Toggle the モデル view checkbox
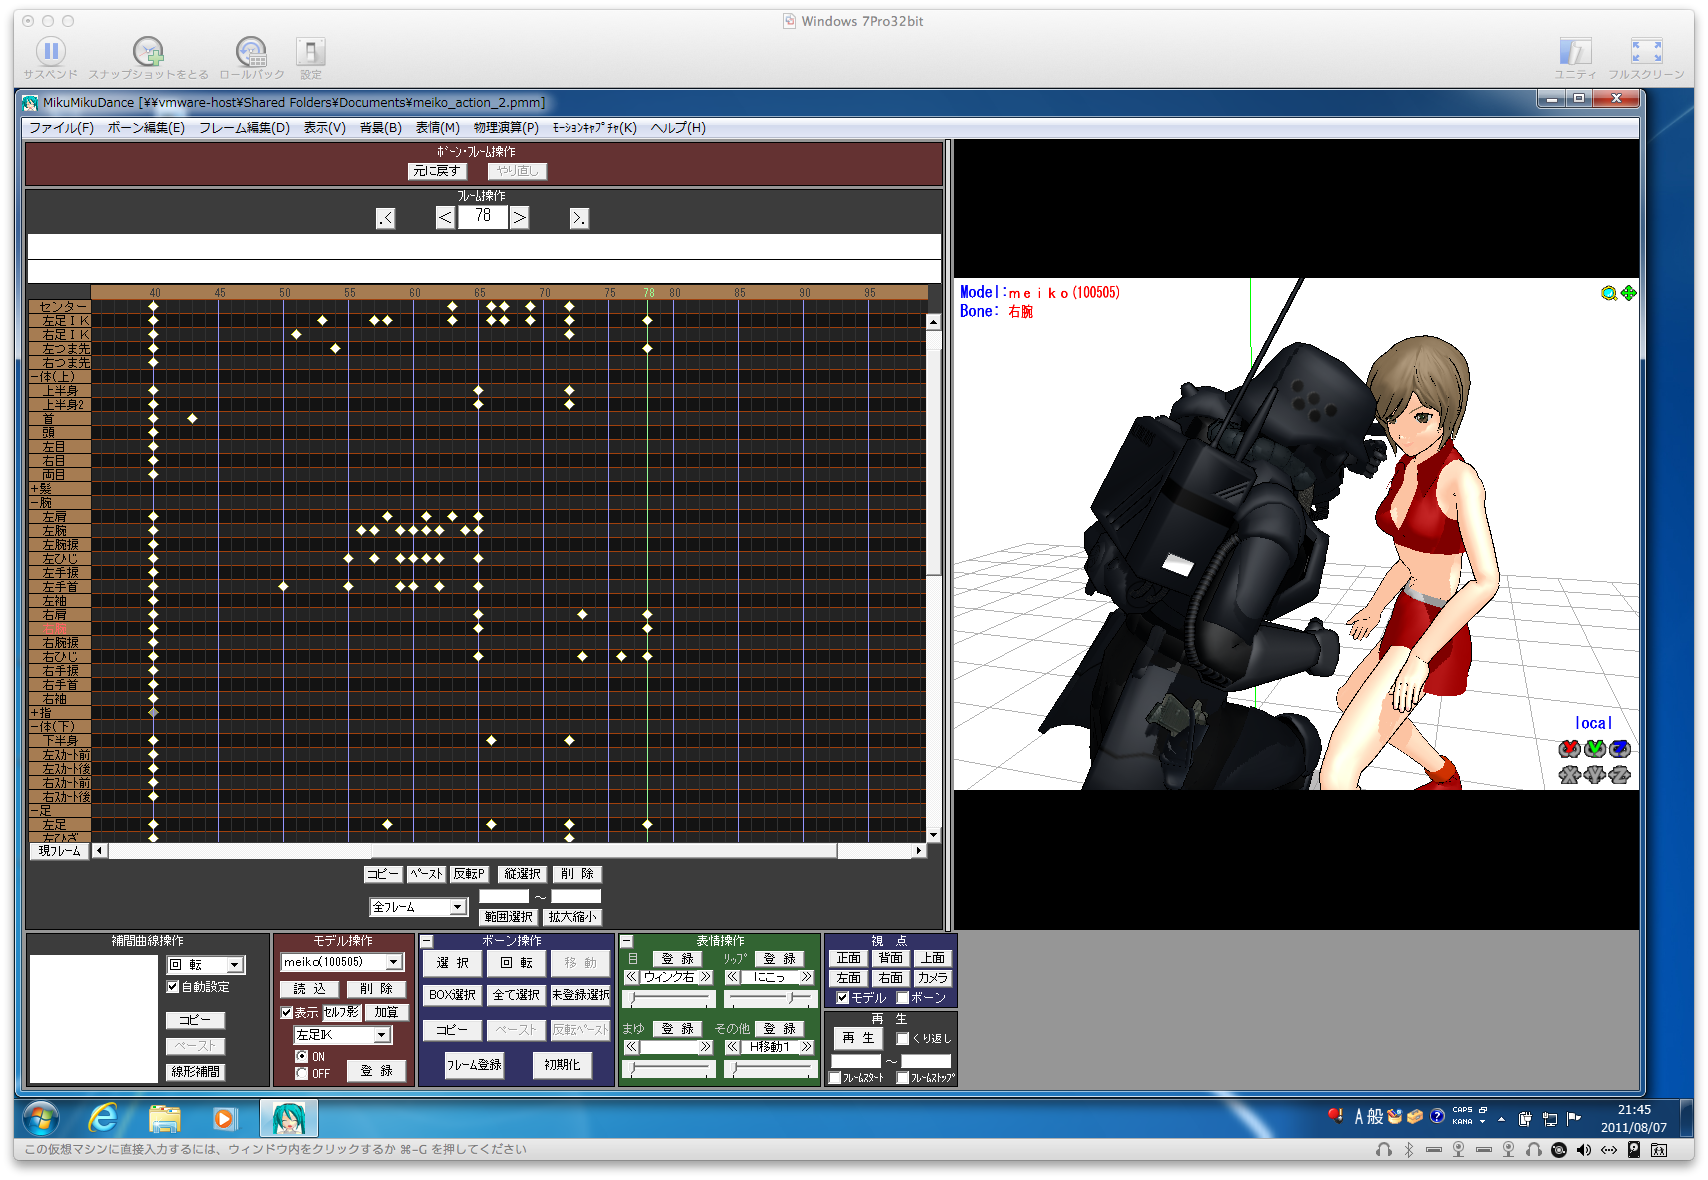 pyautogui.click(x=843, y=998)
